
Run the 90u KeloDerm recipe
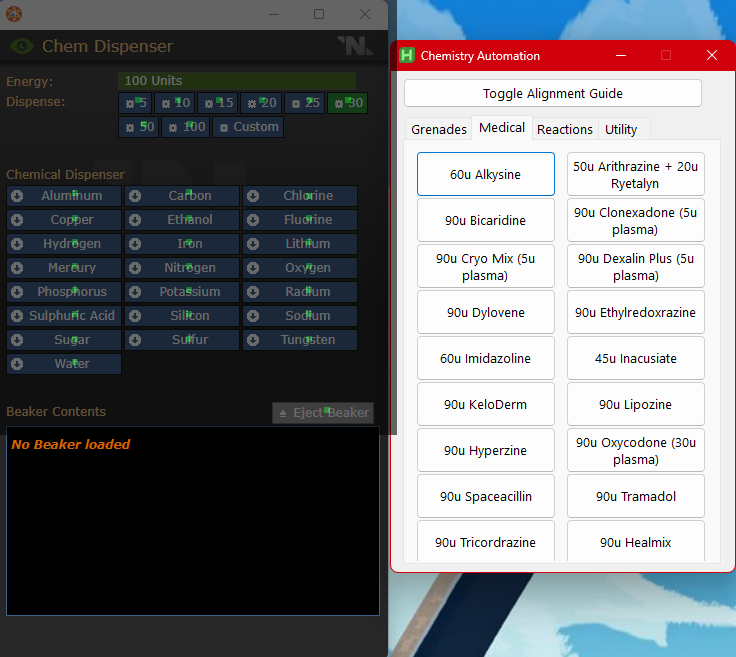click(x=486, y=404)
